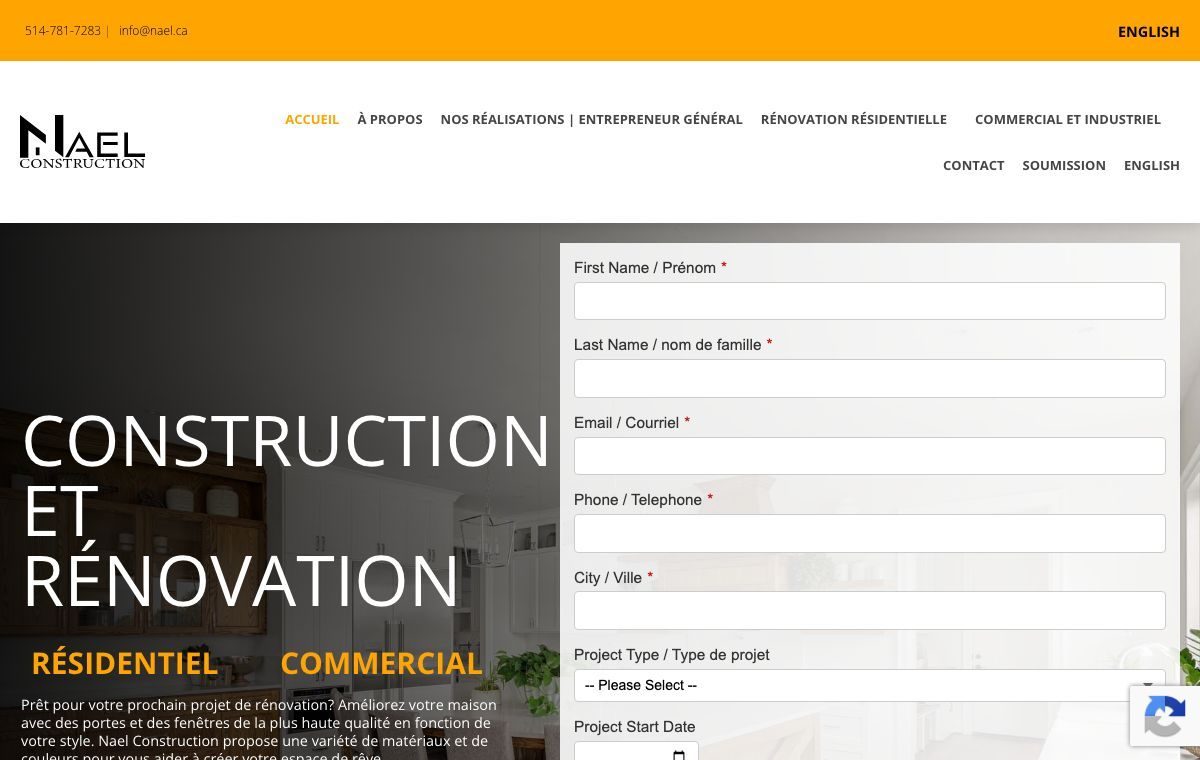Go to the Contact page

pyautogui.click(x=973, y=165)
